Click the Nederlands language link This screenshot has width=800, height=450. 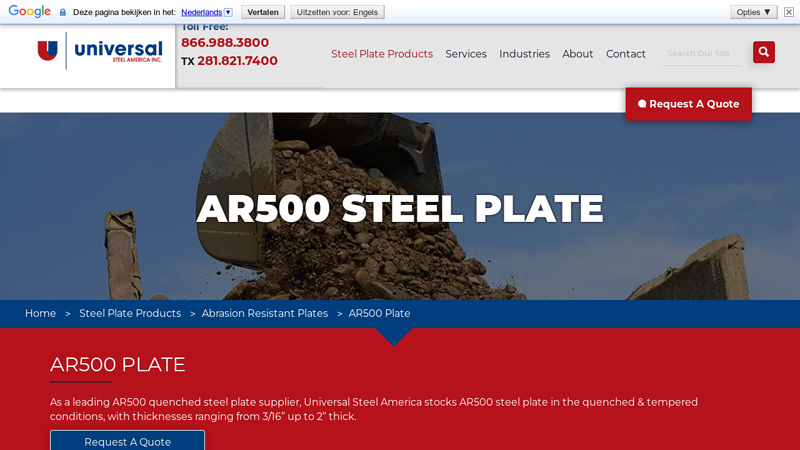click(202, 12)
